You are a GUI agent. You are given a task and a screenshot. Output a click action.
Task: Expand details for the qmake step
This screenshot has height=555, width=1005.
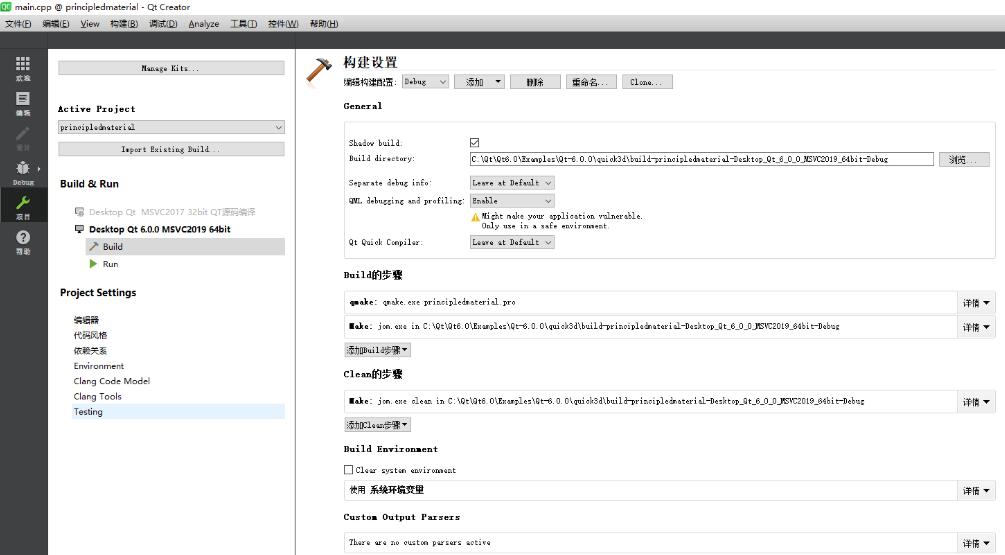976,302
